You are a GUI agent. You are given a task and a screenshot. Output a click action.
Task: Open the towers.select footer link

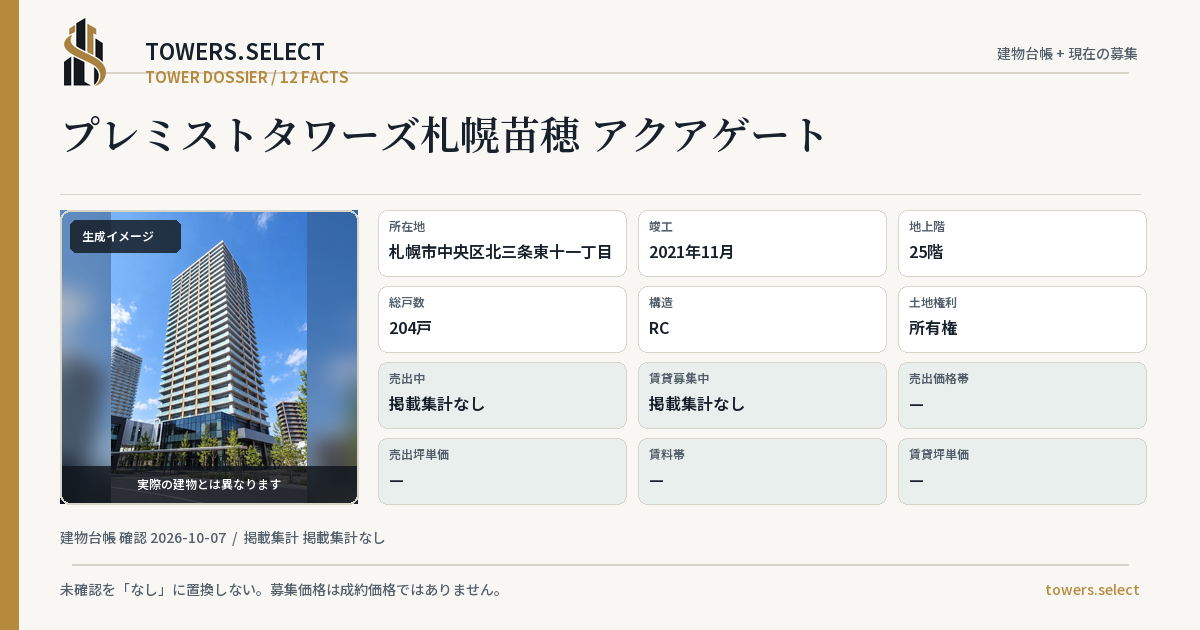coord(1092,590)
